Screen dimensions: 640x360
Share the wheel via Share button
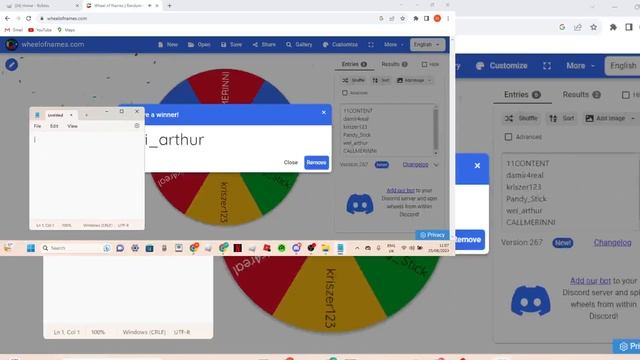[264, 44]
